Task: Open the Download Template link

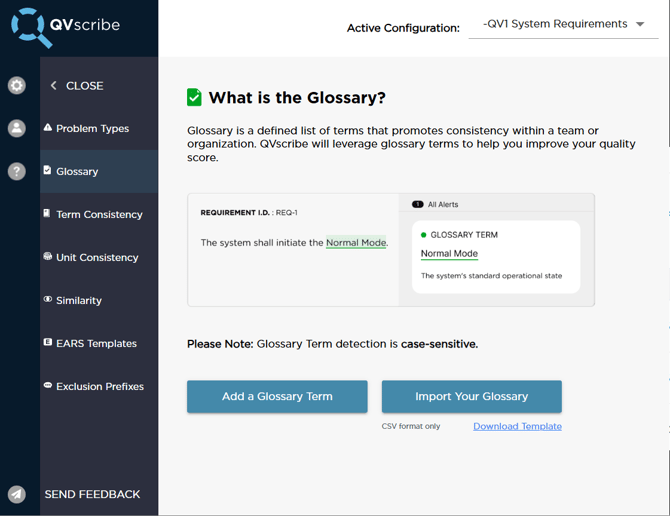Action: pos(517,426)
